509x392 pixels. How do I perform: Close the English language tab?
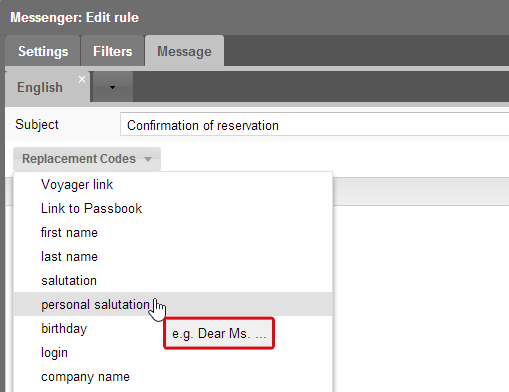tap(82, 79)
